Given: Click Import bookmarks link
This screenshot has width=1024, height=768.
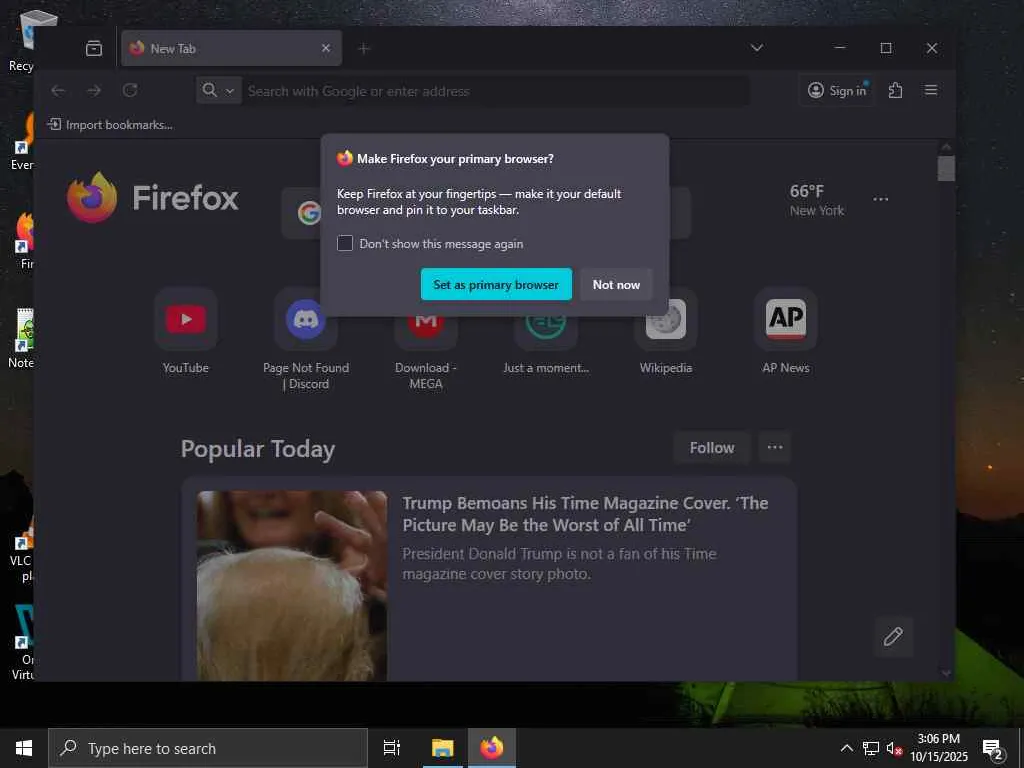Looking at the screenshot, I should 110,125.
